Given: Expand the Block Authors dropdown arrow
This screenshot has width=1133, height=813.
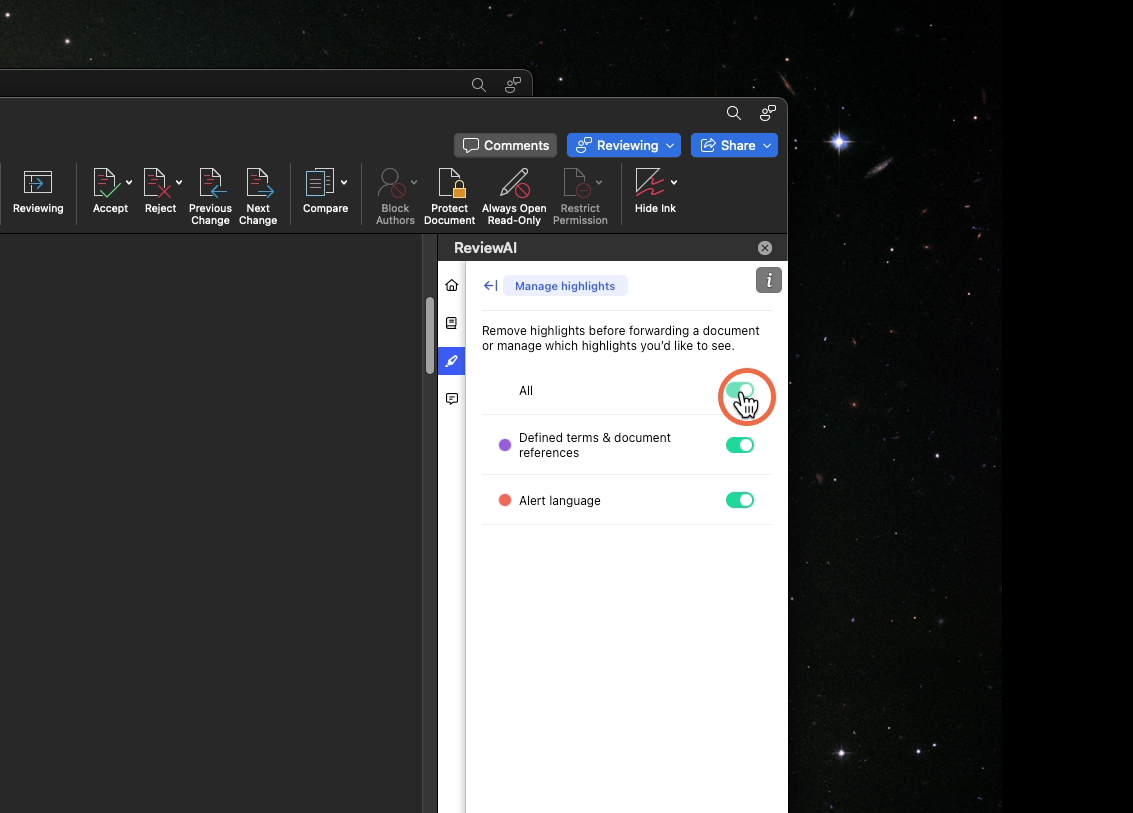Looking at the screenshot, I should pos(414,183).
